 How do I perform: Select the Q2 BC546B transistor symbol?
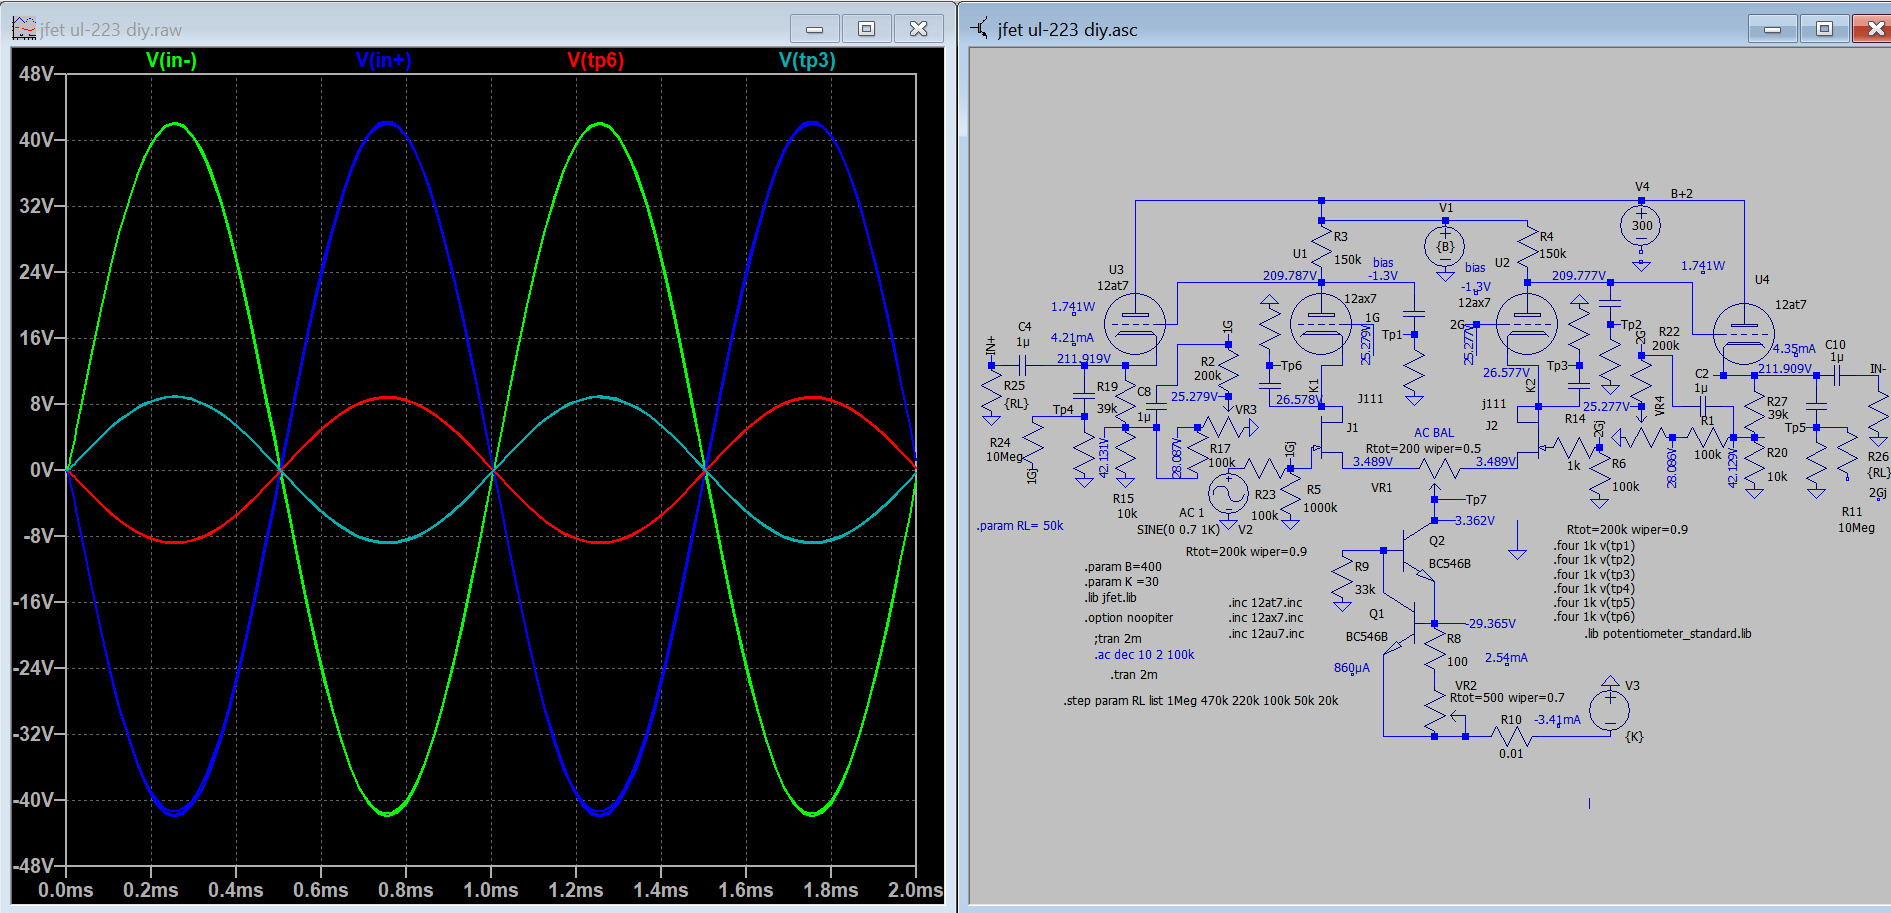coord(1418,551)
